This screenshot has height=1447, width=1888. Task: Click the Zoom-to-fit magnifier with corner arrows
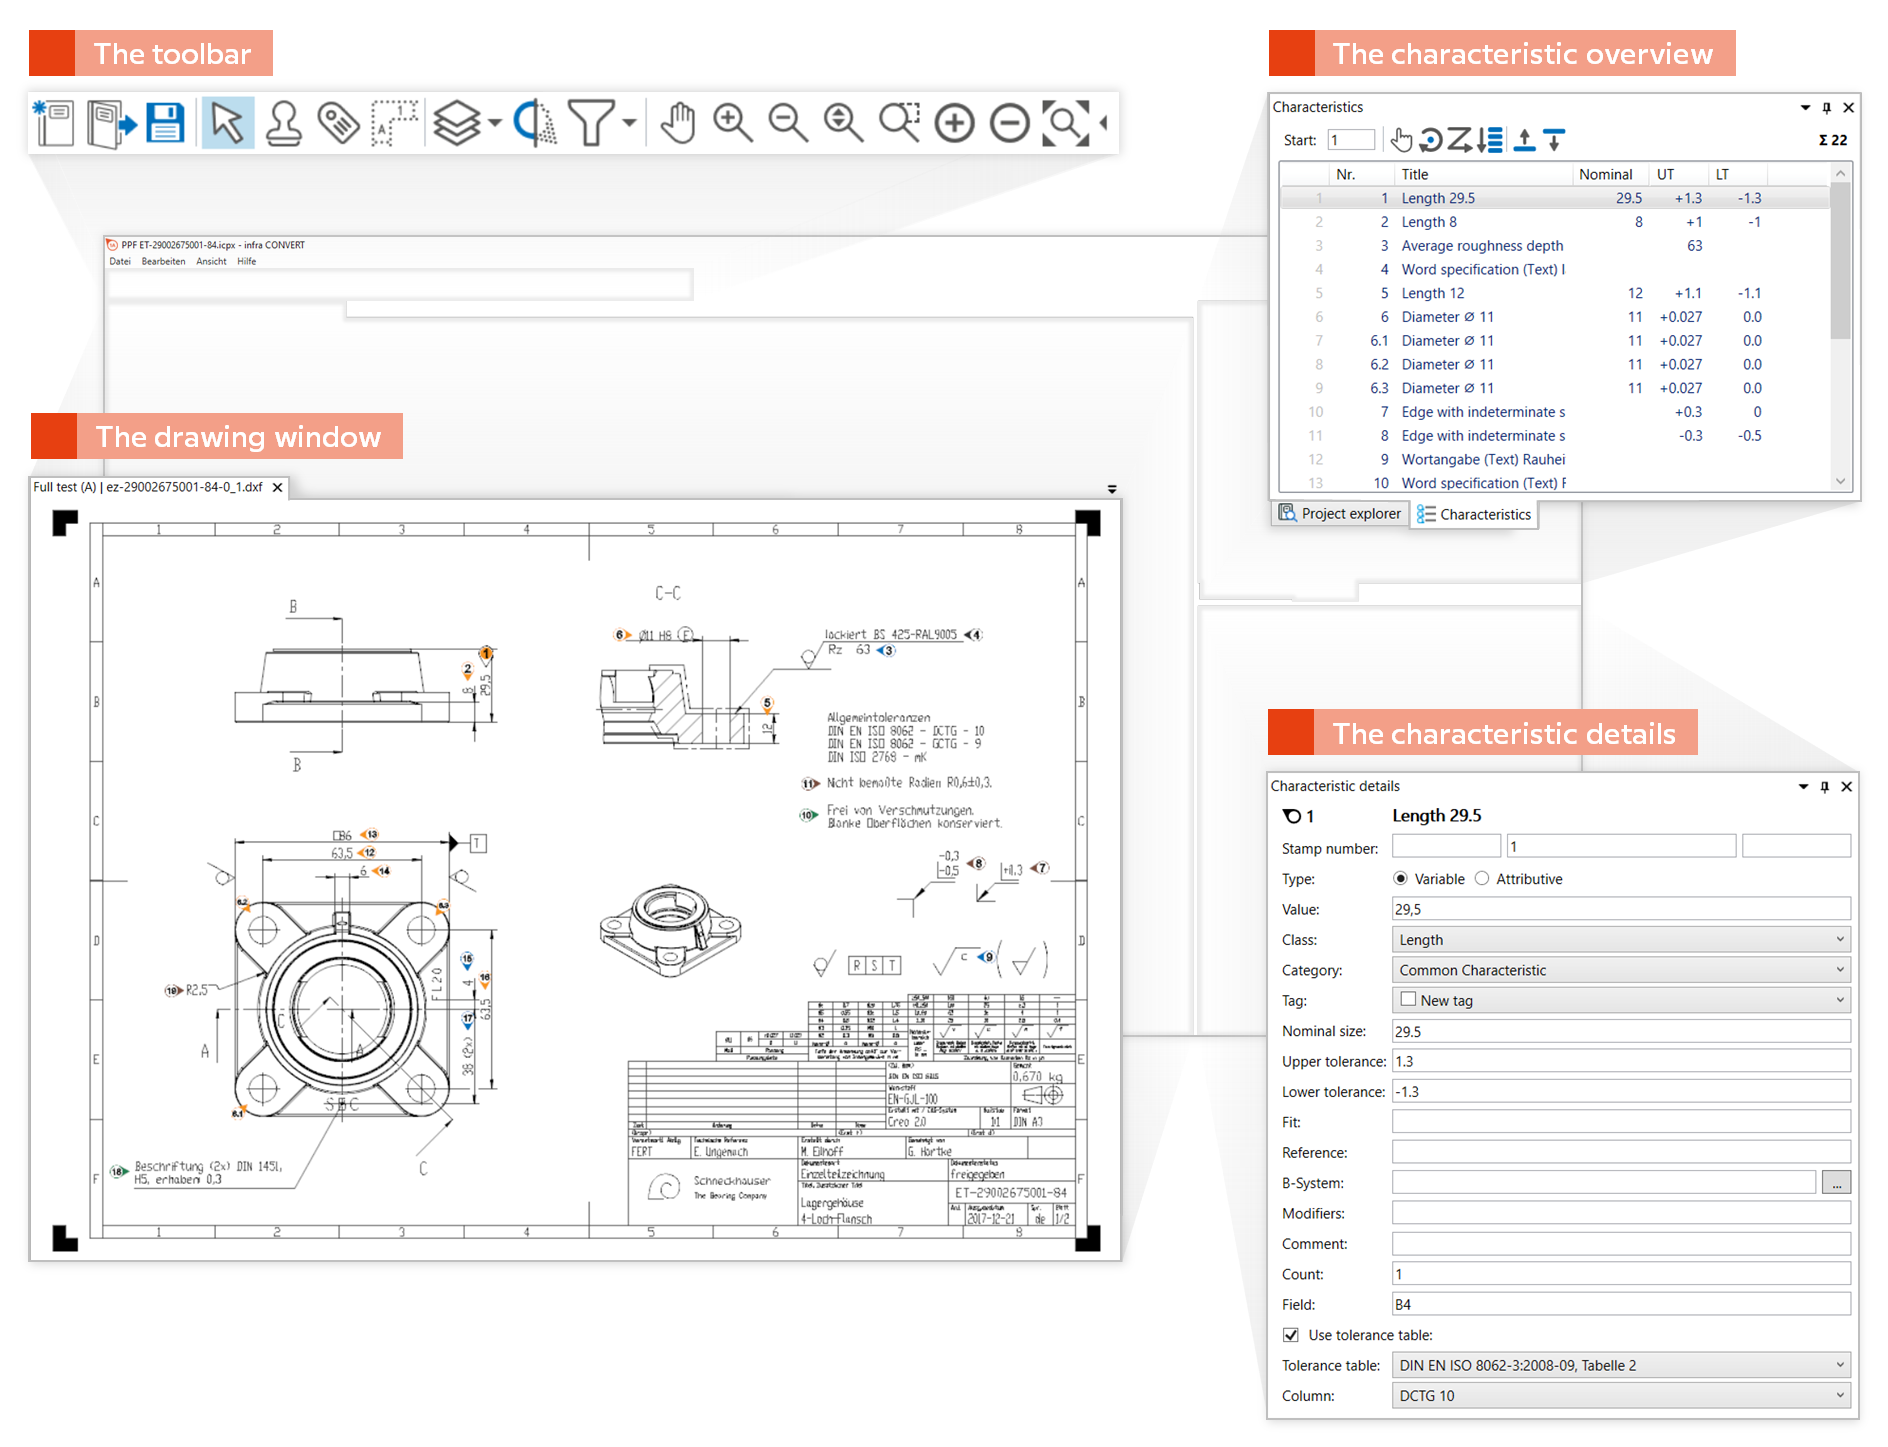1065,124
